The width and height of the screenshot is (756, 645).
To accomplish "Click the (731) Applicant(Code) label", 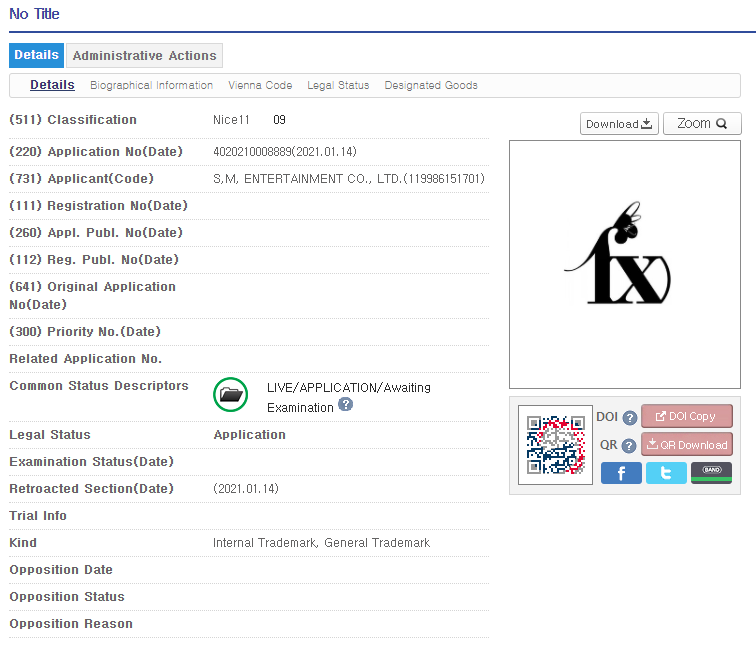I will click(x=81, y=179).
